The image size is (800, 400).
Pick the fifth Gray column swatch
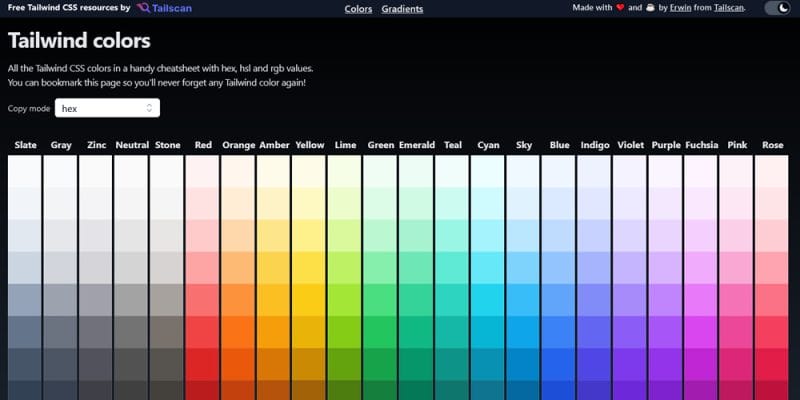[x=61, y=299]
